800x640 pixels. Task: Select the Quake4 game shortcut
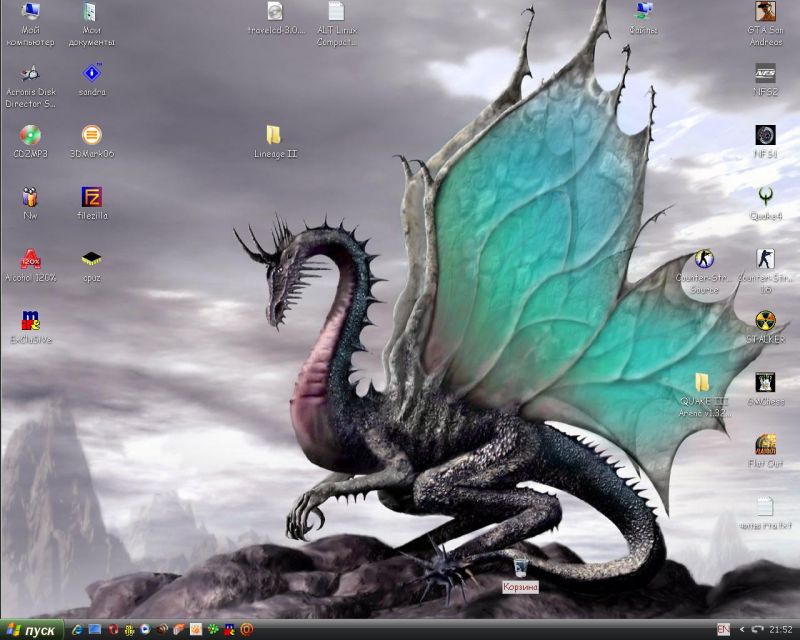[765, 204]
